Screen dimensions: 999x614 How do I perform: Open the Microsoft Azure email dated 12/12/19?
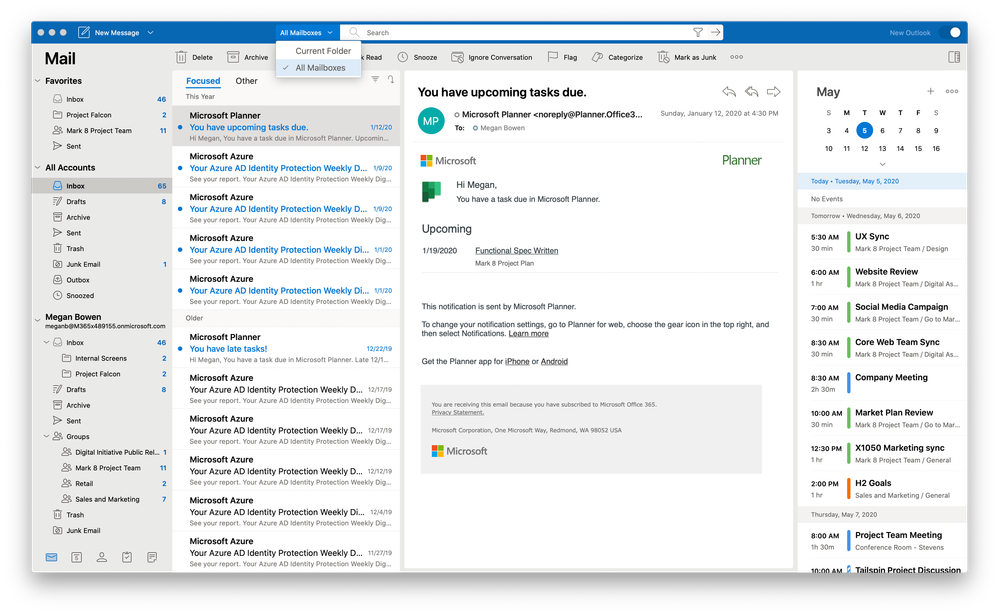pos(286,470)
